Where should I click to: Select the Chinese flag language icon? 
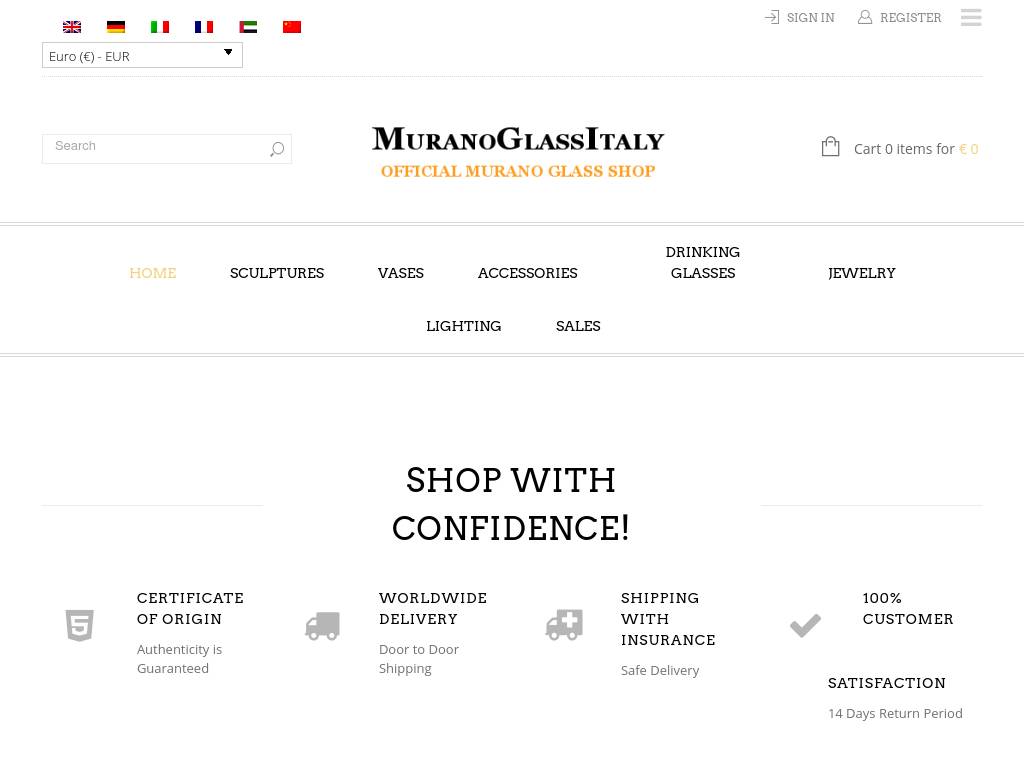292,27
